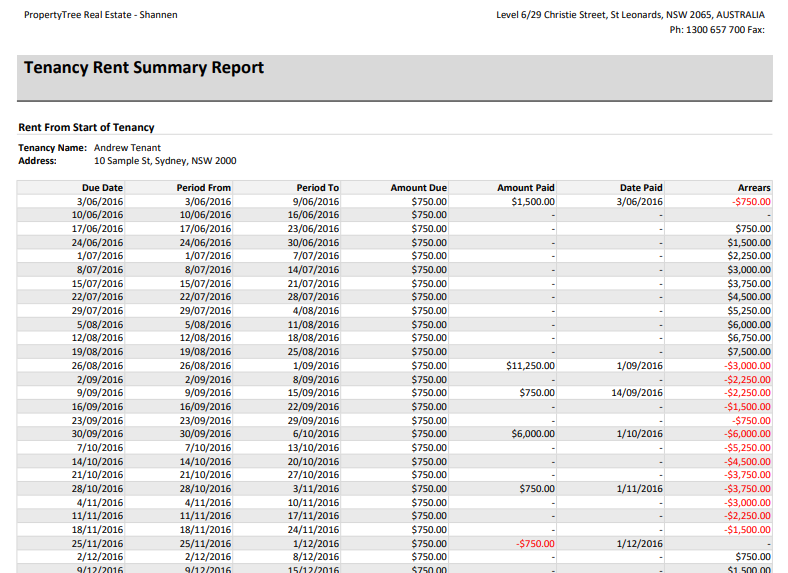Click the Level 6/29 Christie Street address line

[x=630, y=15]
